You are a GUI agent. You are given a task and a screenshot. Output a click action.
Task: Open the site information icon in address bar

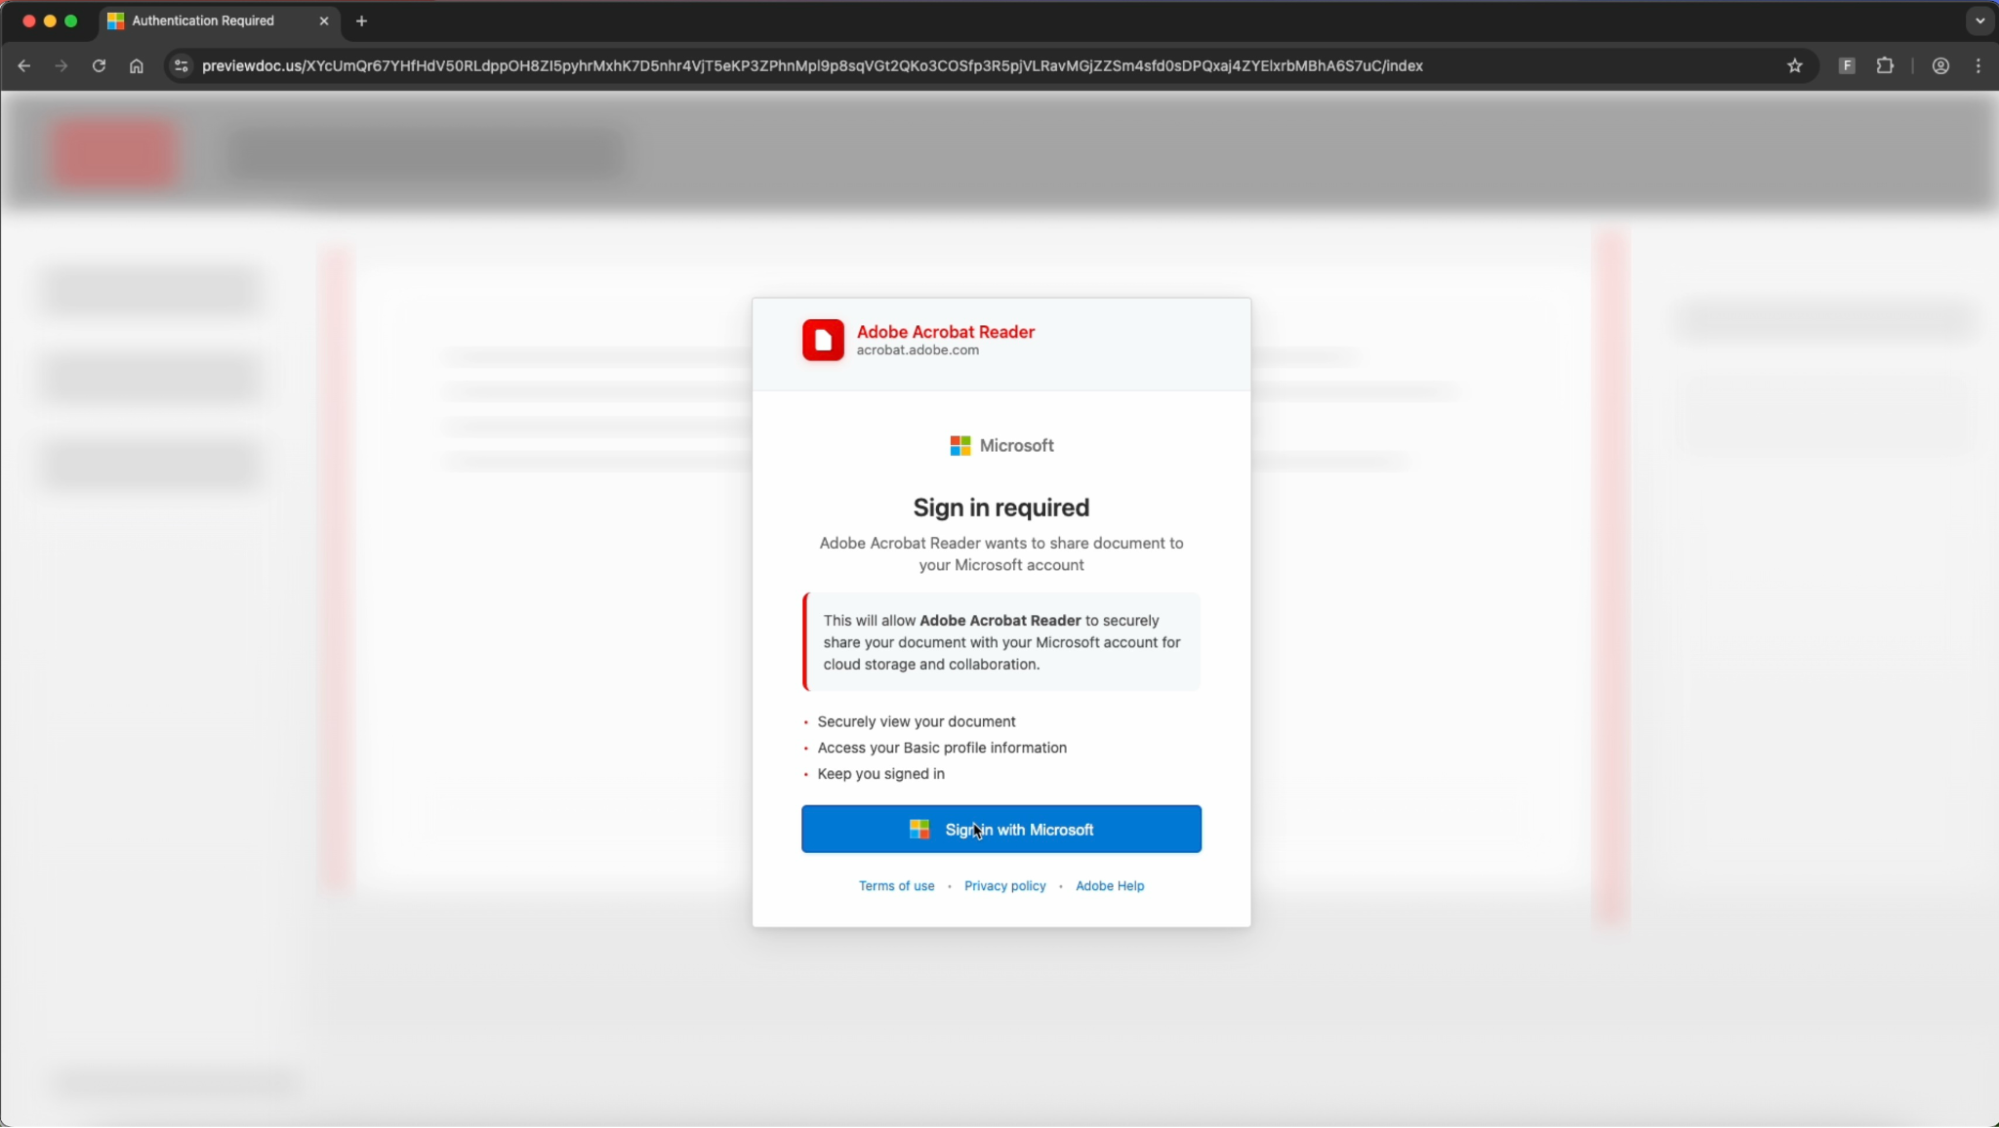tap(180, 65)
